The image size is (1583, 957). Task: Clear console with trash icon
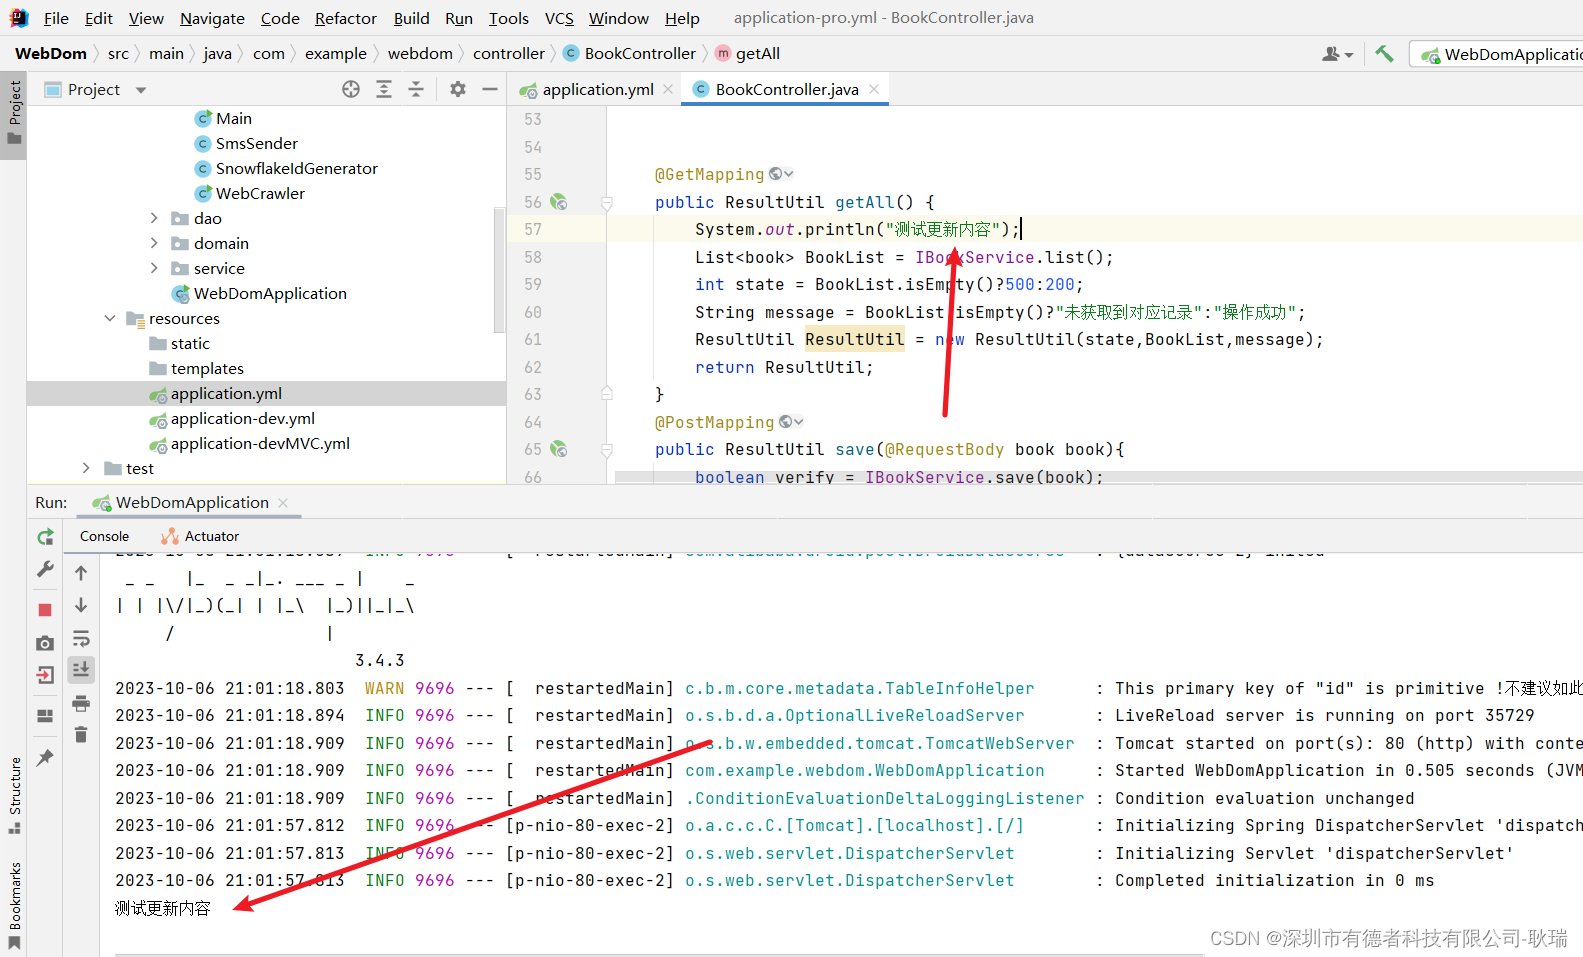(81, 735)
